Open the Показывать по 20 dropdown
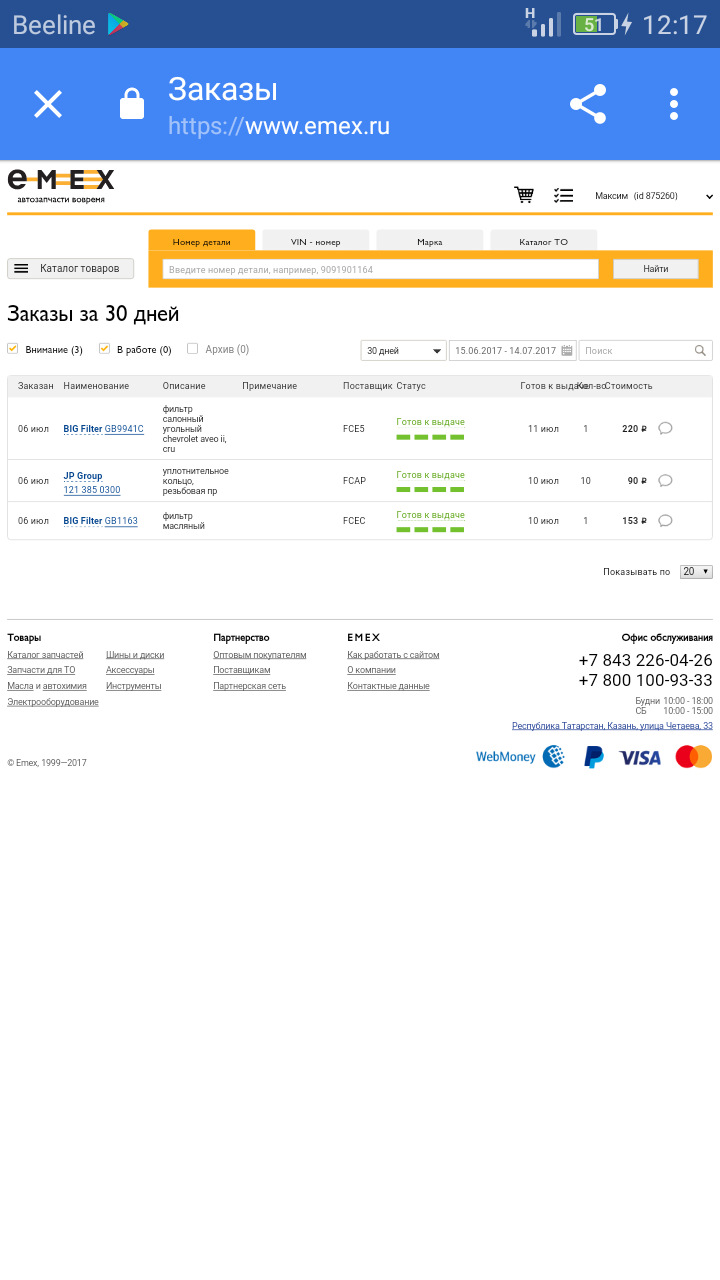720x1280 pixels. coord(696,572)
